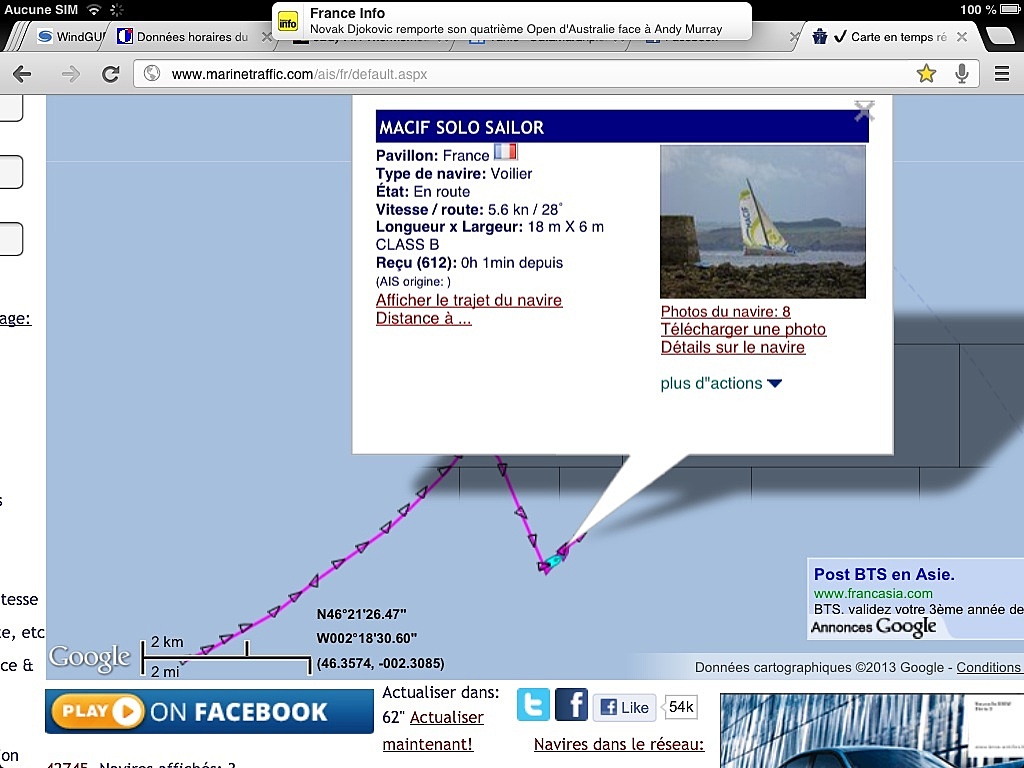Switch to the Données horaires du tab
The image size is (1024, 768).
click(x=184, y=37)
